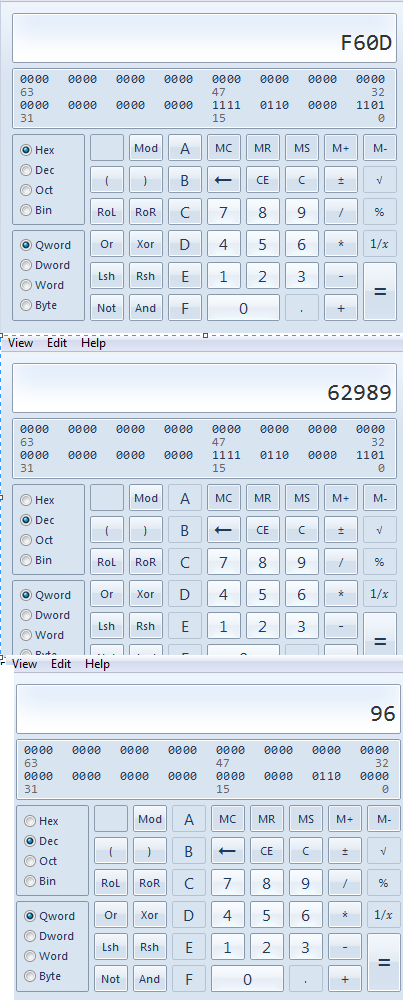Click CE key in 62989 calculator
Image resolution: width=403 pixels, height=1000 pixels.
(x=263, y=530)
